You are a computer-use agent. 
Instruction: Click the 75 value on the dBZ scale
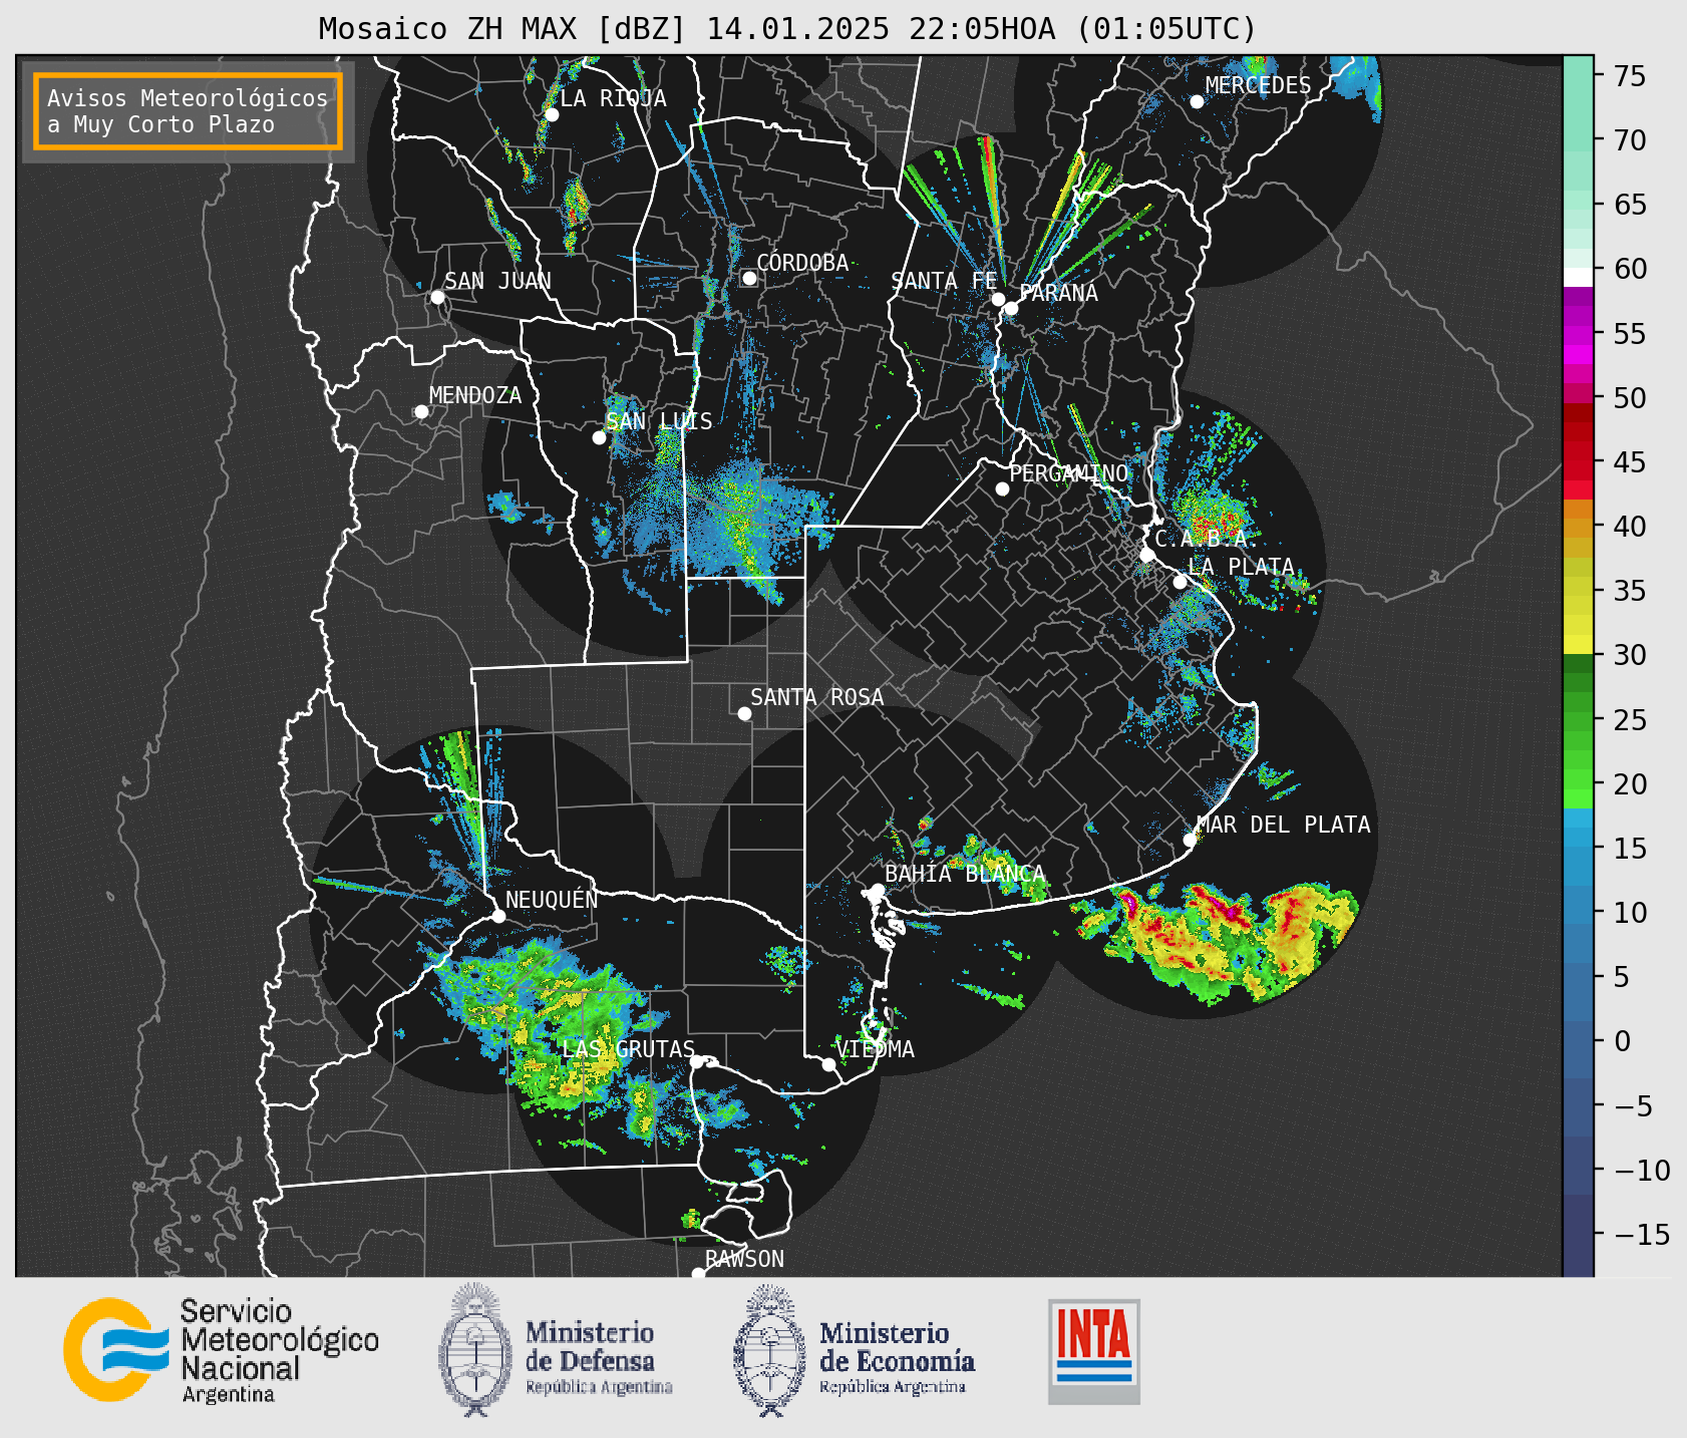1629,76
